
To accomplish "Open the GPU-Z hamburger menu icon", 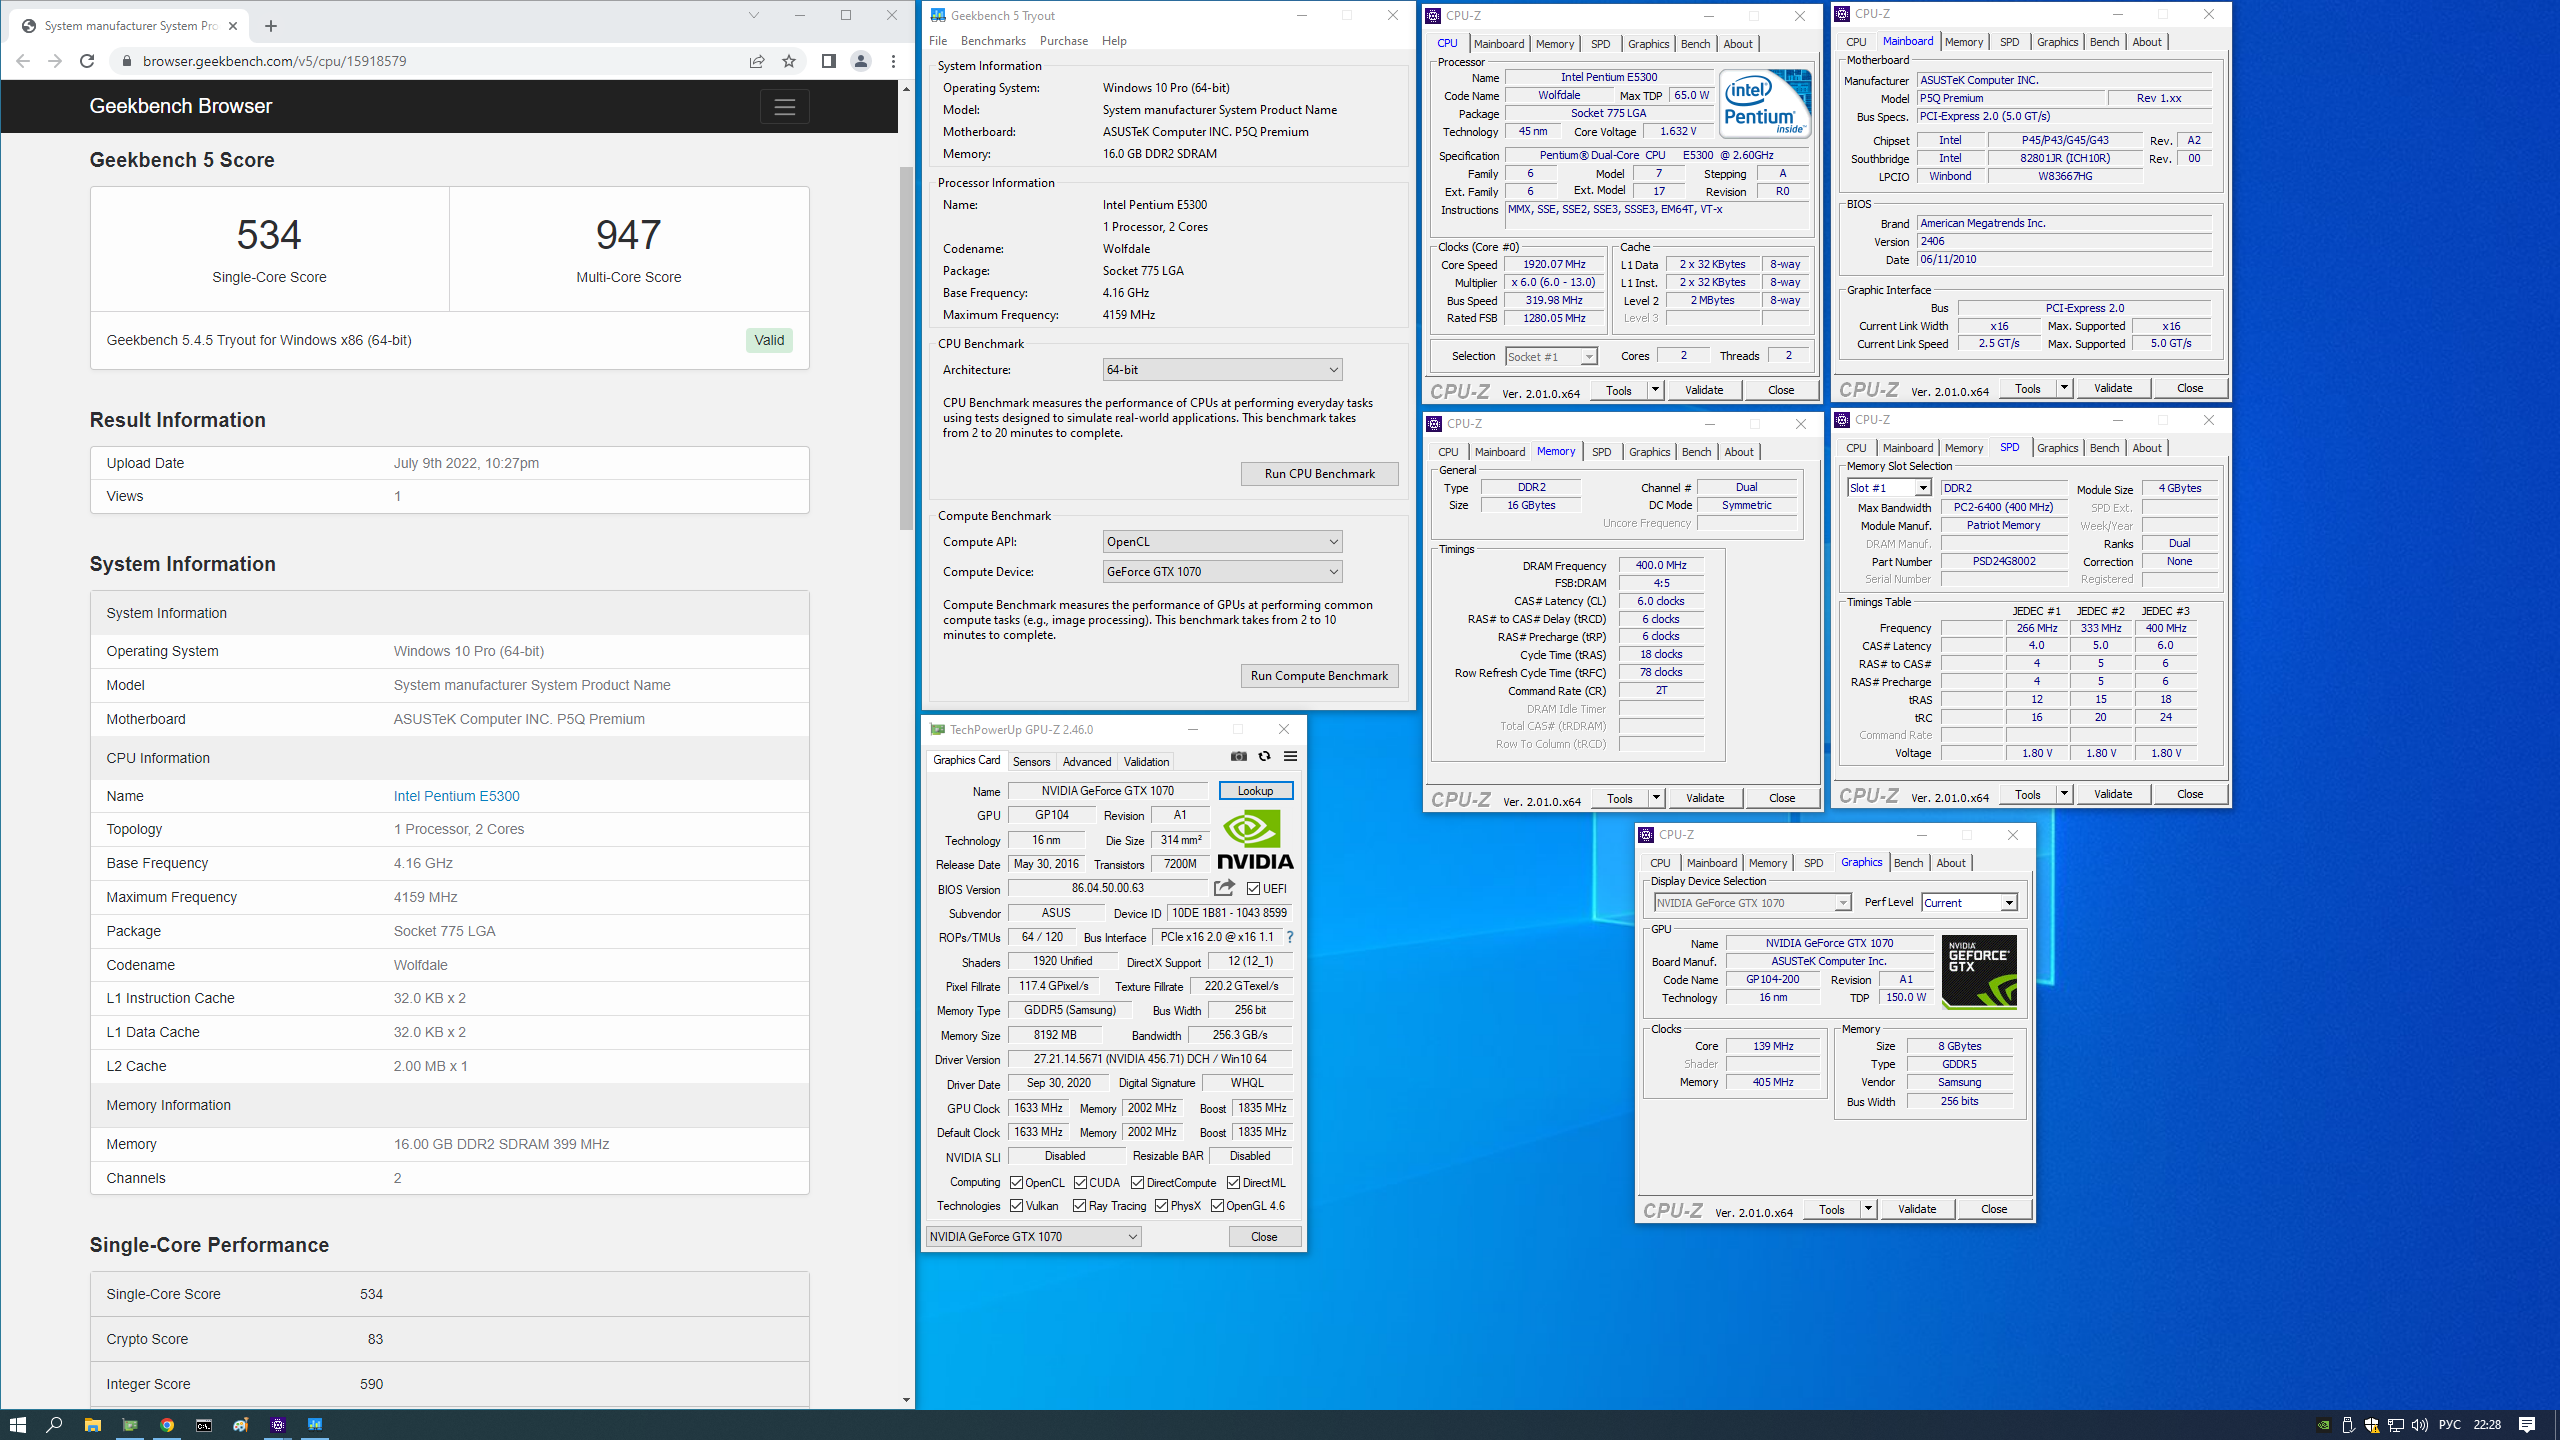I will pos(1290,756).
